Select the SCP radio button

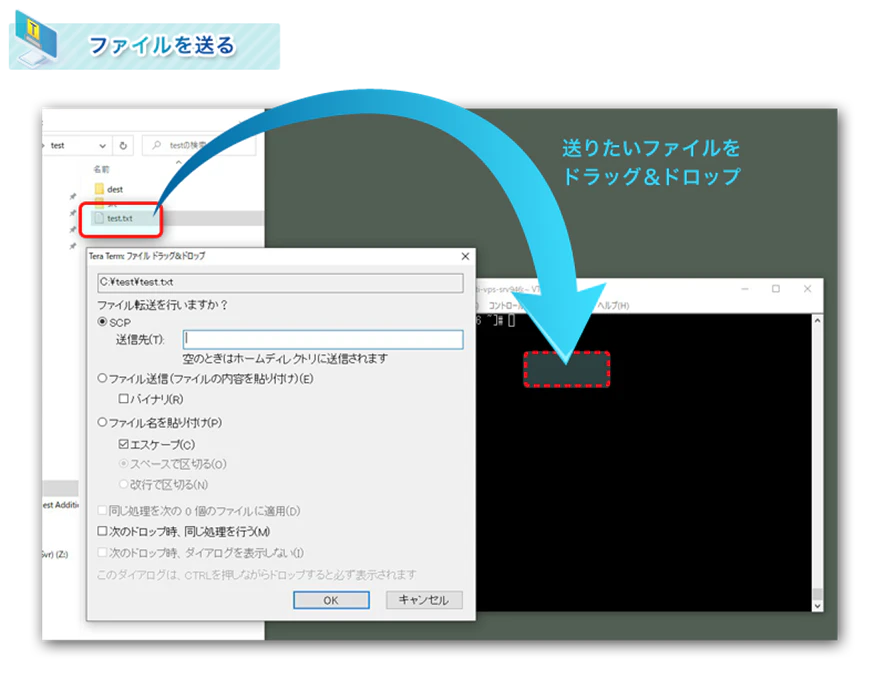pos(102,322)
